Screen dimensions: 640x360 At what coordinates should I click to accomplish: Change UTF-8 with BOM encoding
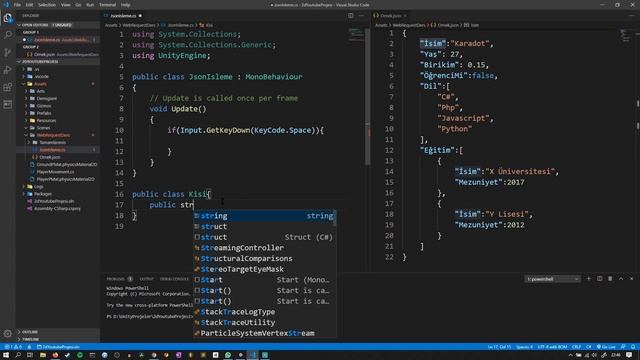[x=552, y=347]
